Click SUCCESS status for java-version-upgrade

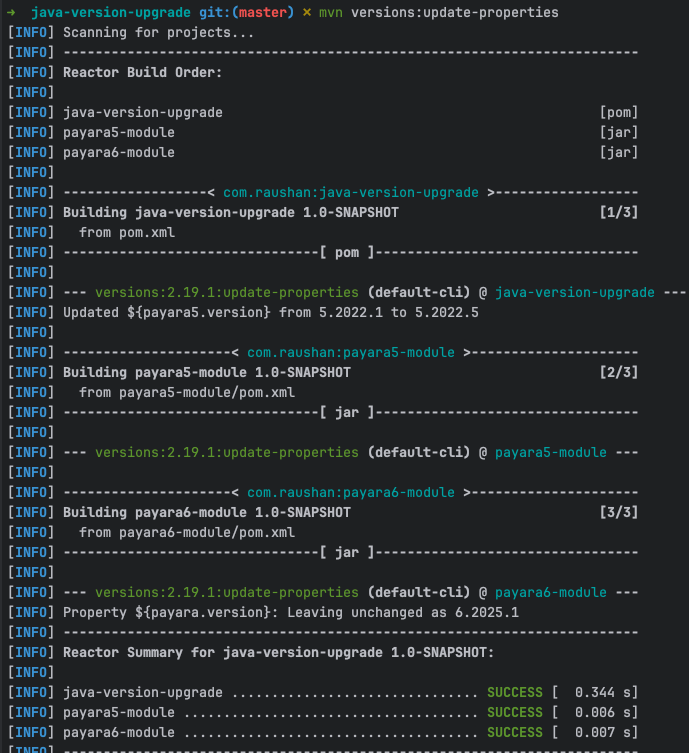(515, 692)
